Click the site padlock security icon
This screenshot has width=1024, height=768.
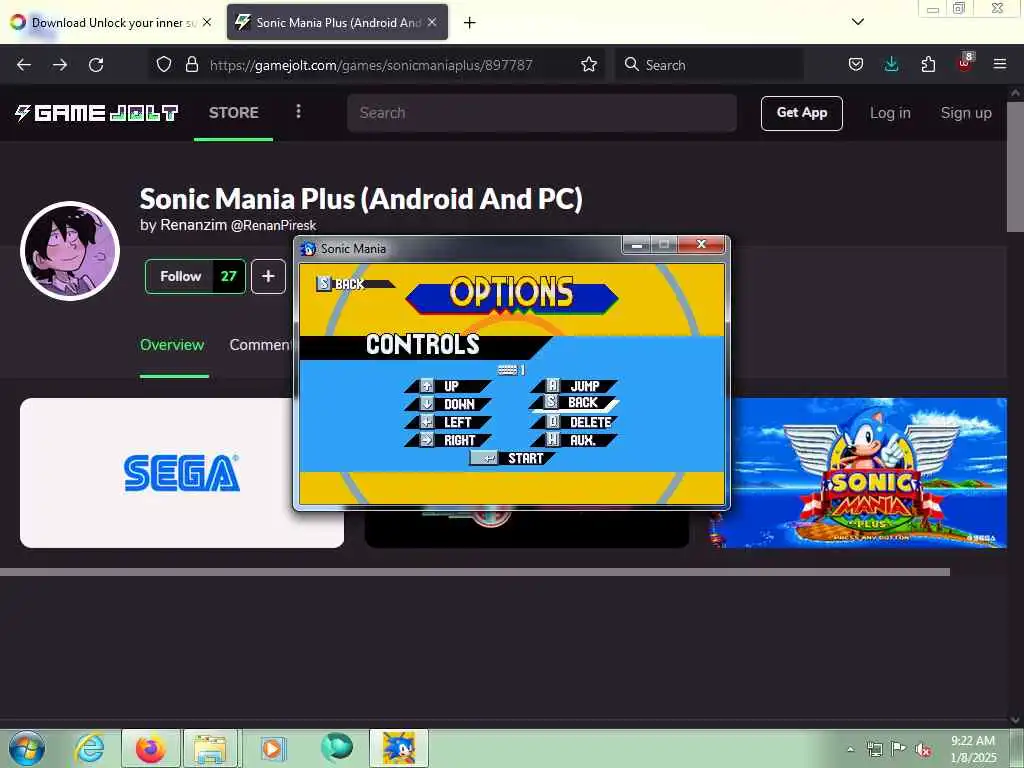click(191, 64)
